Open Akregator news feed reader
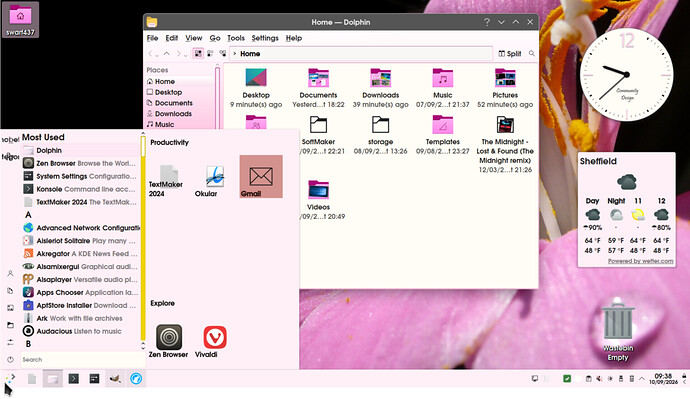Viewport: 690px width, 399px height. click(81, 254)
